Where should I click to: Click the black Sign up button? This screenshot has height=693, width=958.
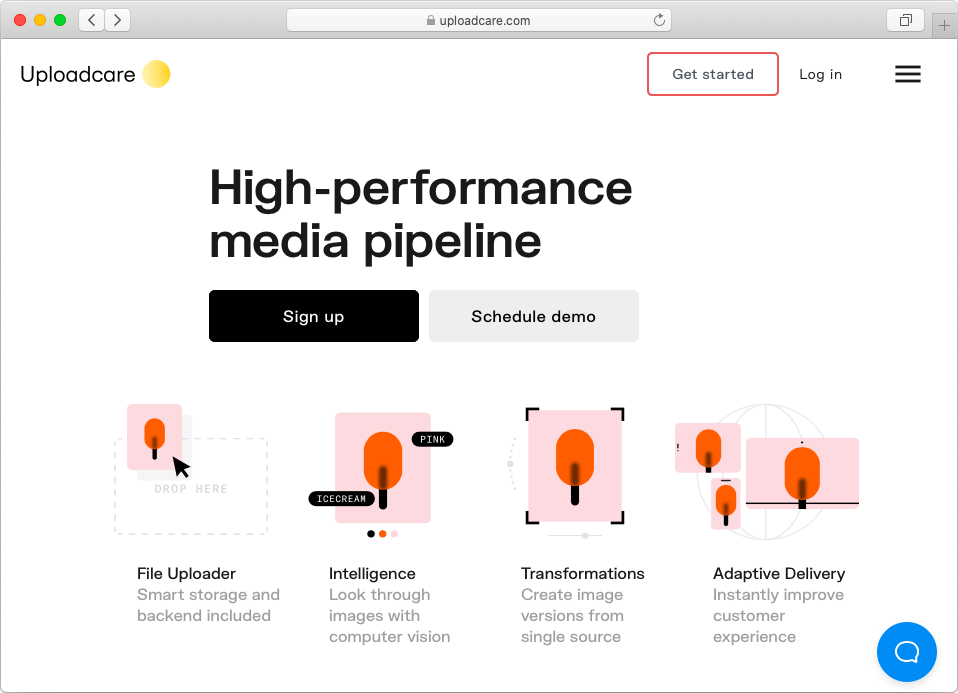tap(313, 316)
